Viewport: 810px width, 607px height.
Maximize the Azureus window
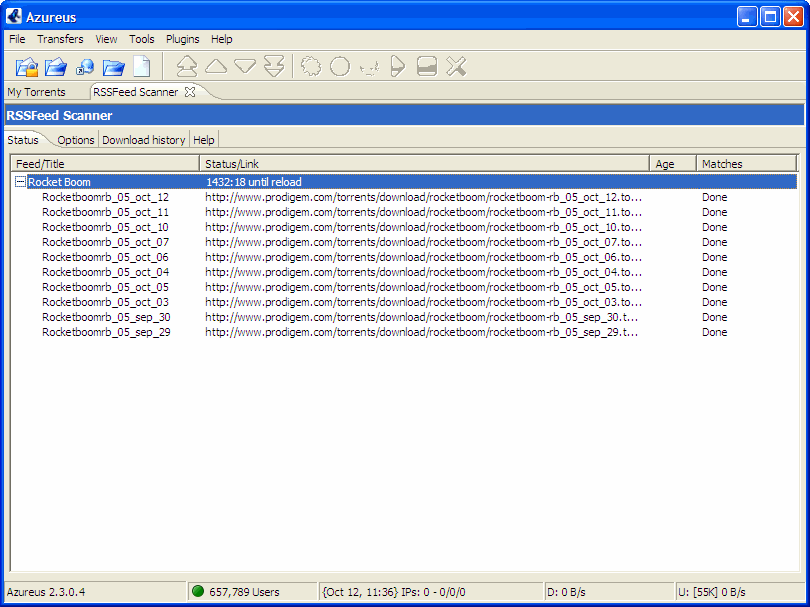pos(770,17)
